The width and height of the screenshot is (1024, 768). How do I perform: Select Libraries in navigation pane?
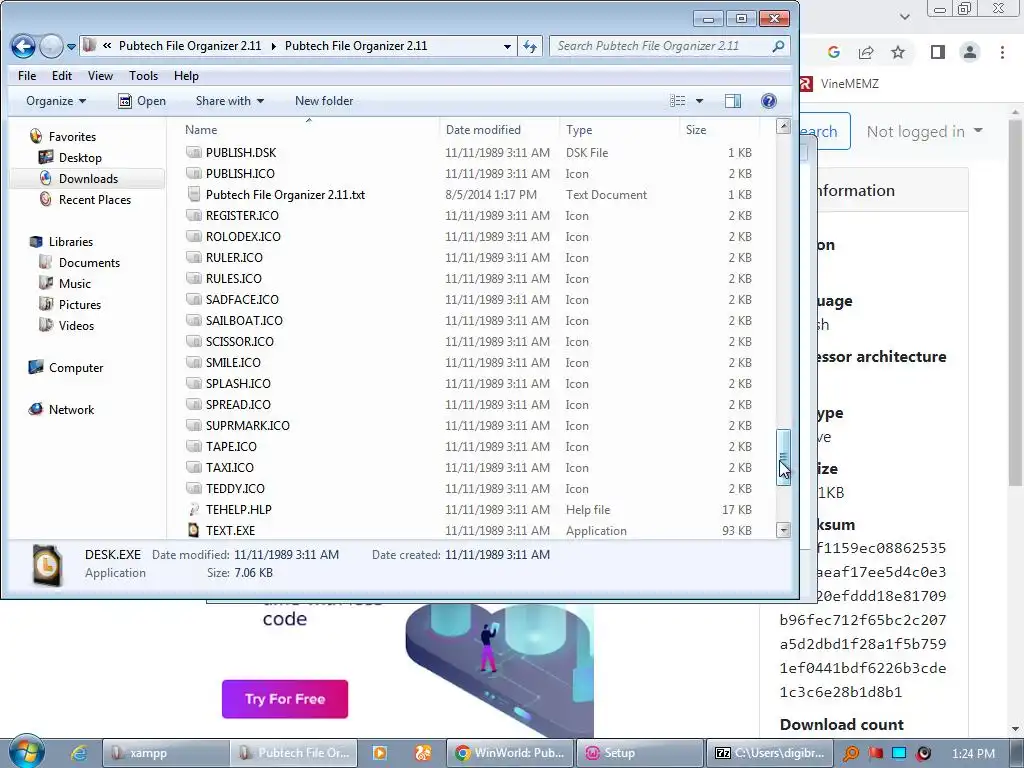(x=71, y=242)
